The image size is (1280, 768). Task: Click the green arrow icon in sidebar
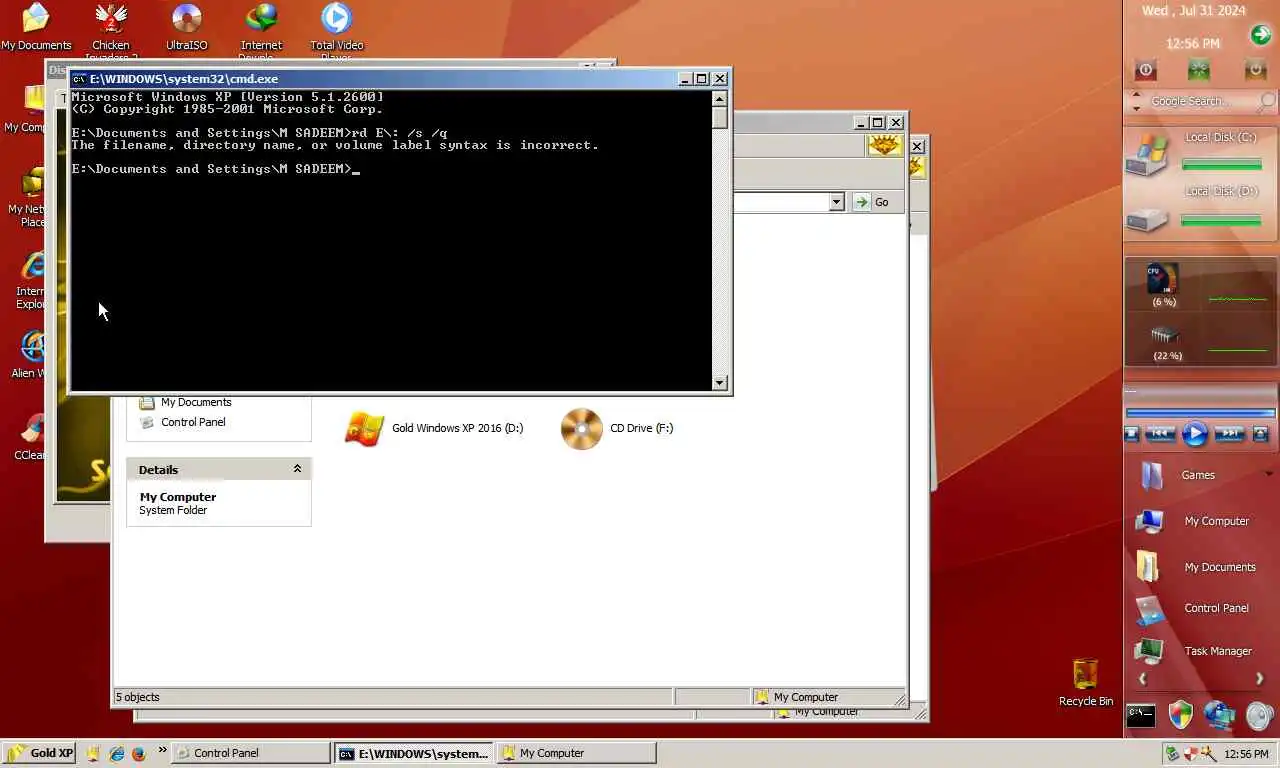coord(1260,36)
